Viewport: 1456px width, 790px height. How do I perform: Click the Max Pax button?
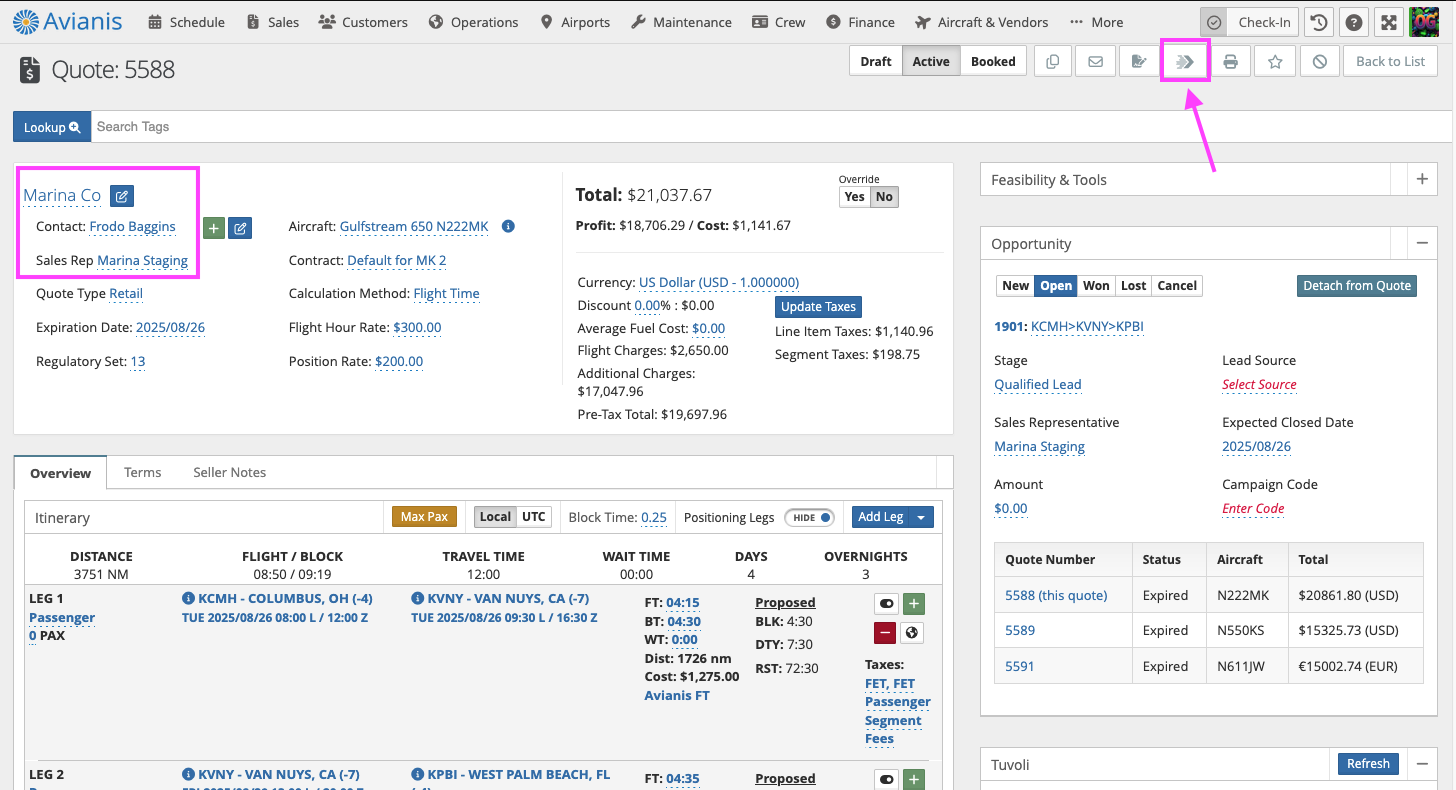(x=425, y=517)
